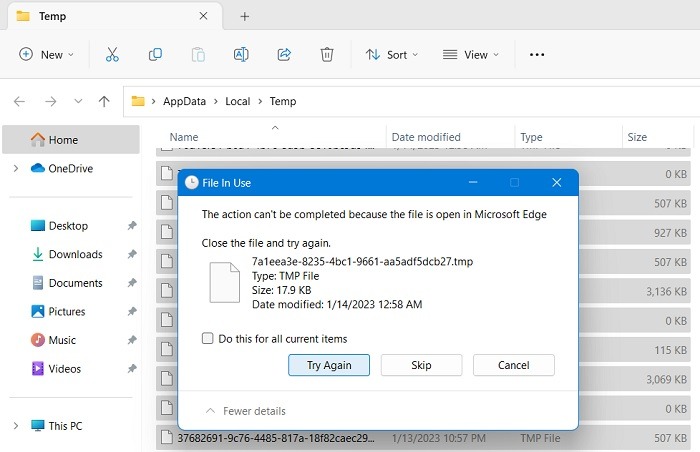Image resolution: width=700 pixels, height=452 pixels.
Task: Click the address bar folder icon
Action: pos(138,101)
